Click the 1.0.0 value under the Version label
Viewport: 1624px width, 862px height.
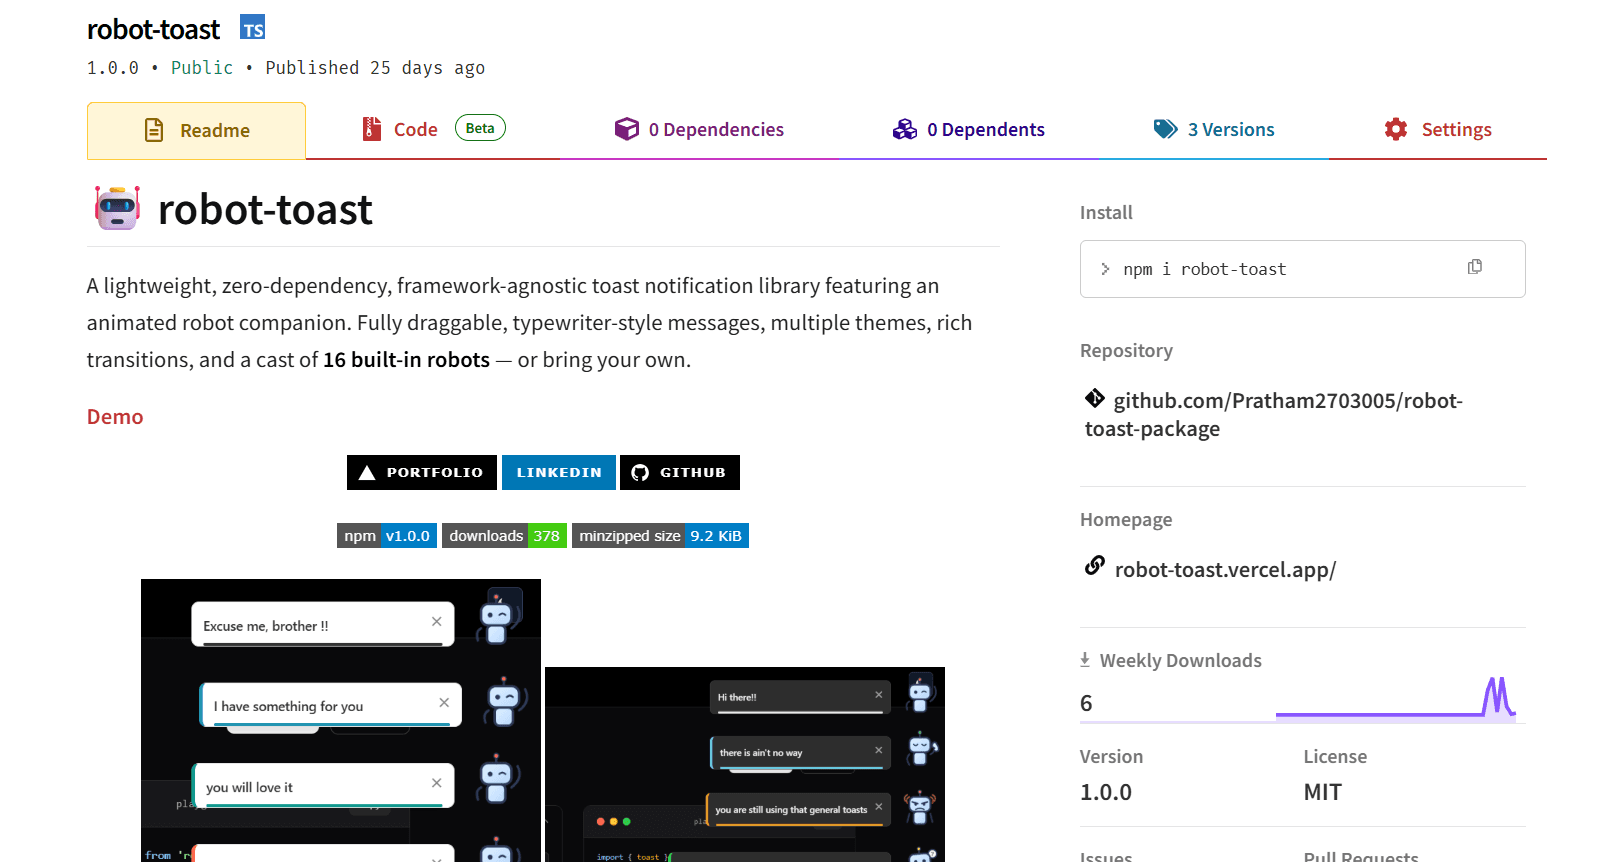click(x=1106, y=793)
